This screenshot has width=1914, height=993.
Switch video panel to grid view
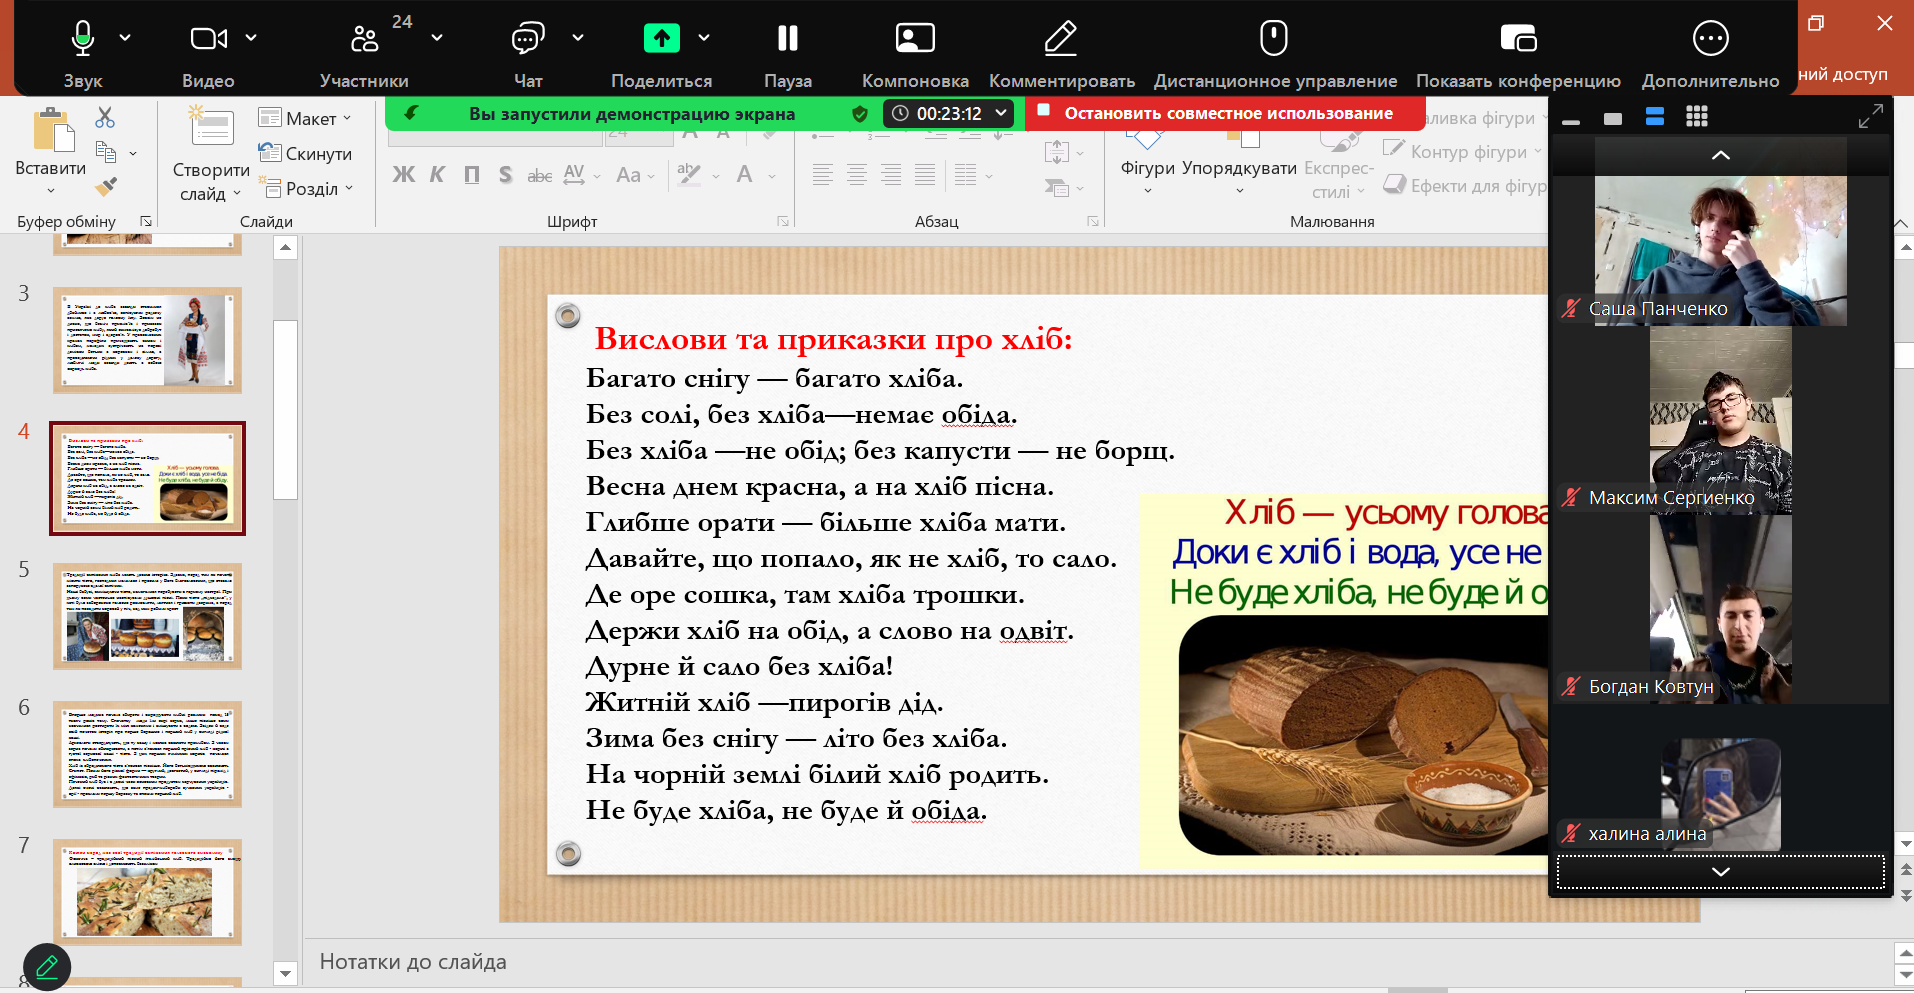point(1696,117)
